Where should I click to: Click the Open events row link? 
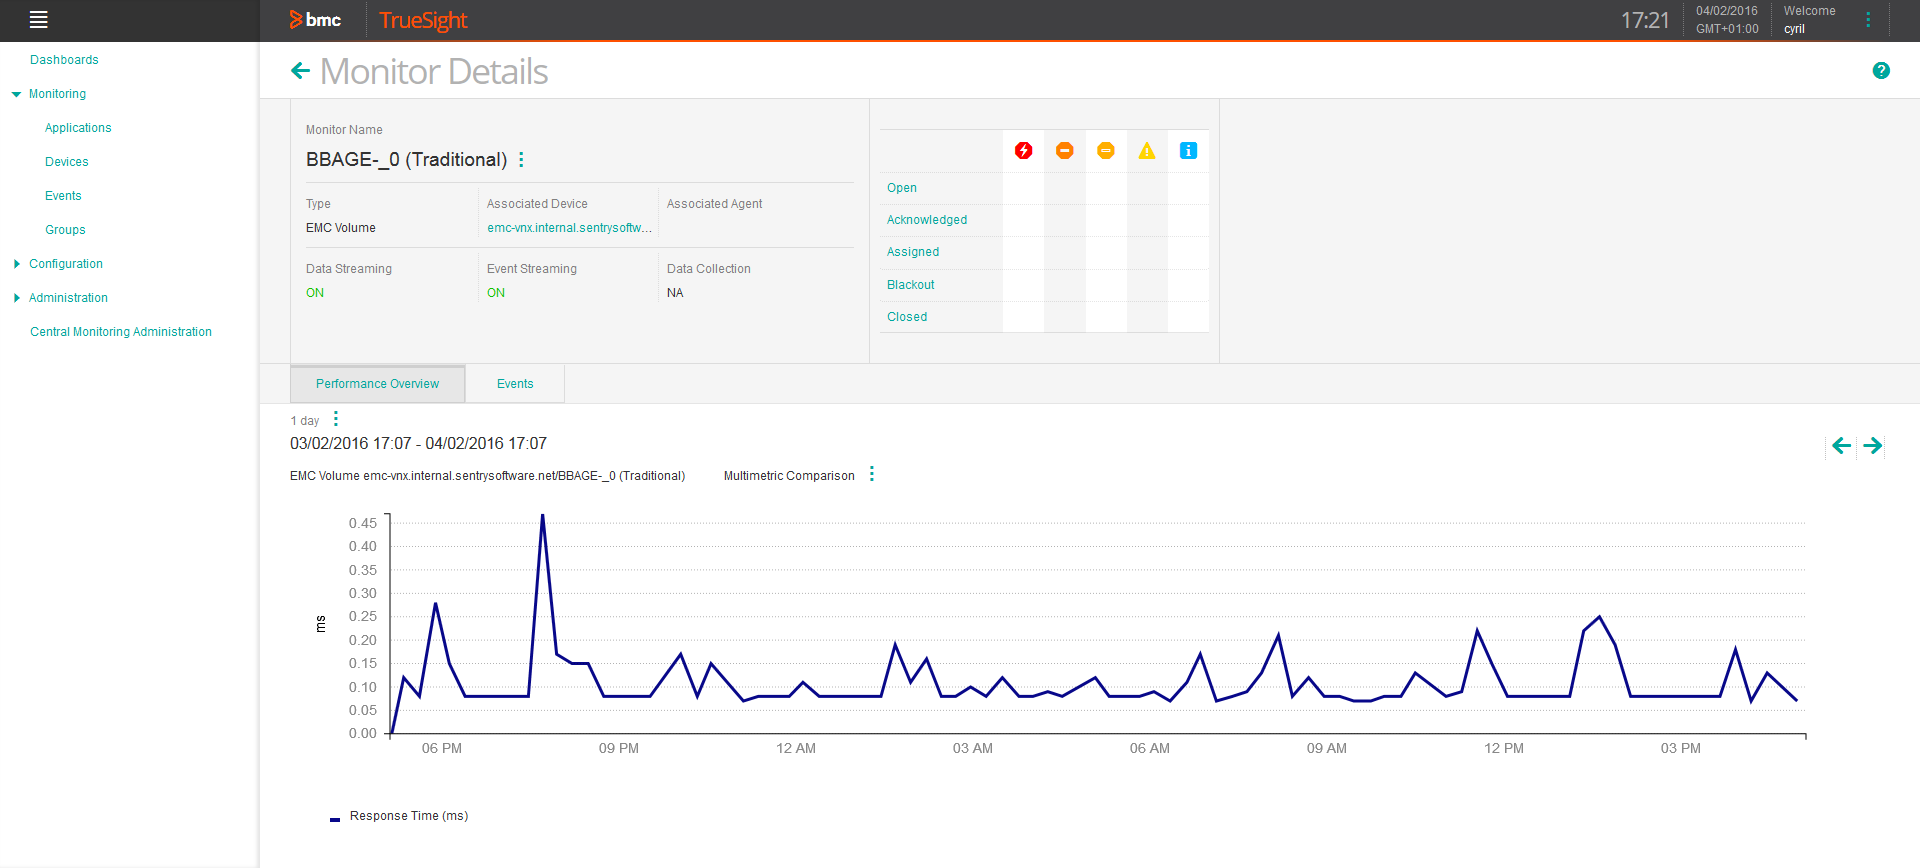click(x=902, y=188)
